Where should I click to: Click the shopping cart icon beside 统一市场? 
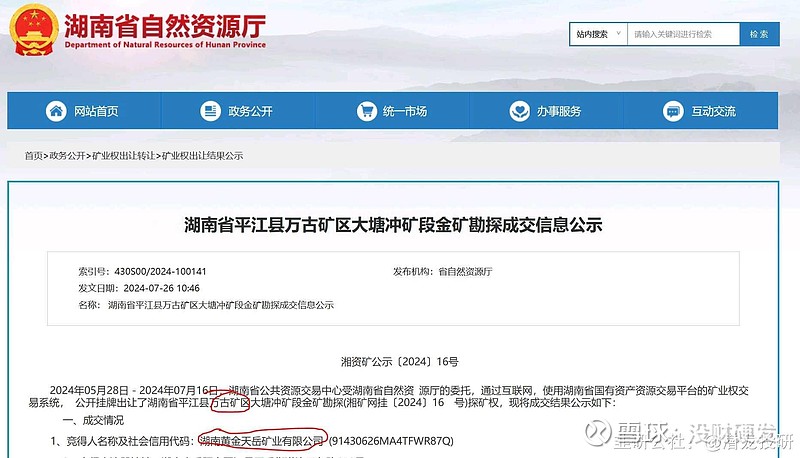pyautogui.click(x=366, y=111)
